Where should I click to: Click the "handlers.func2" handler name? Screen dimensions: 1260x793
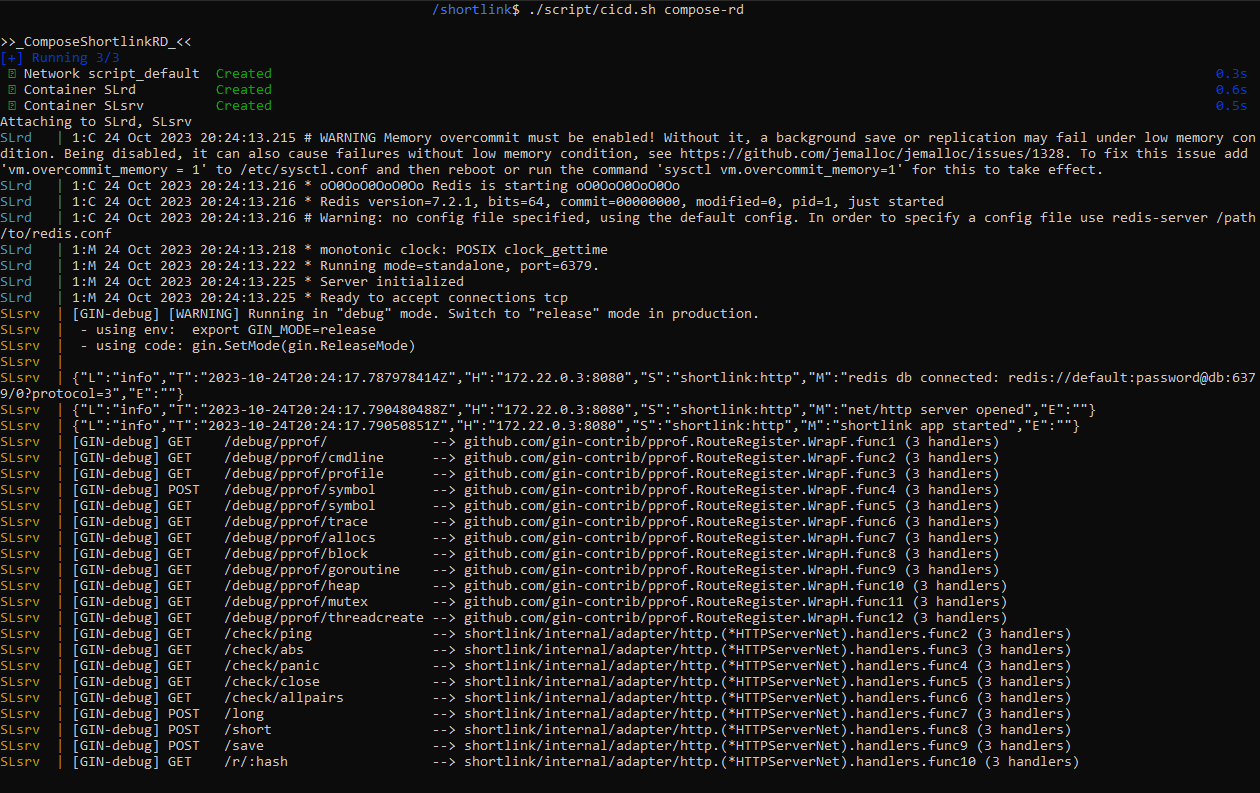(x=912, y=634)
